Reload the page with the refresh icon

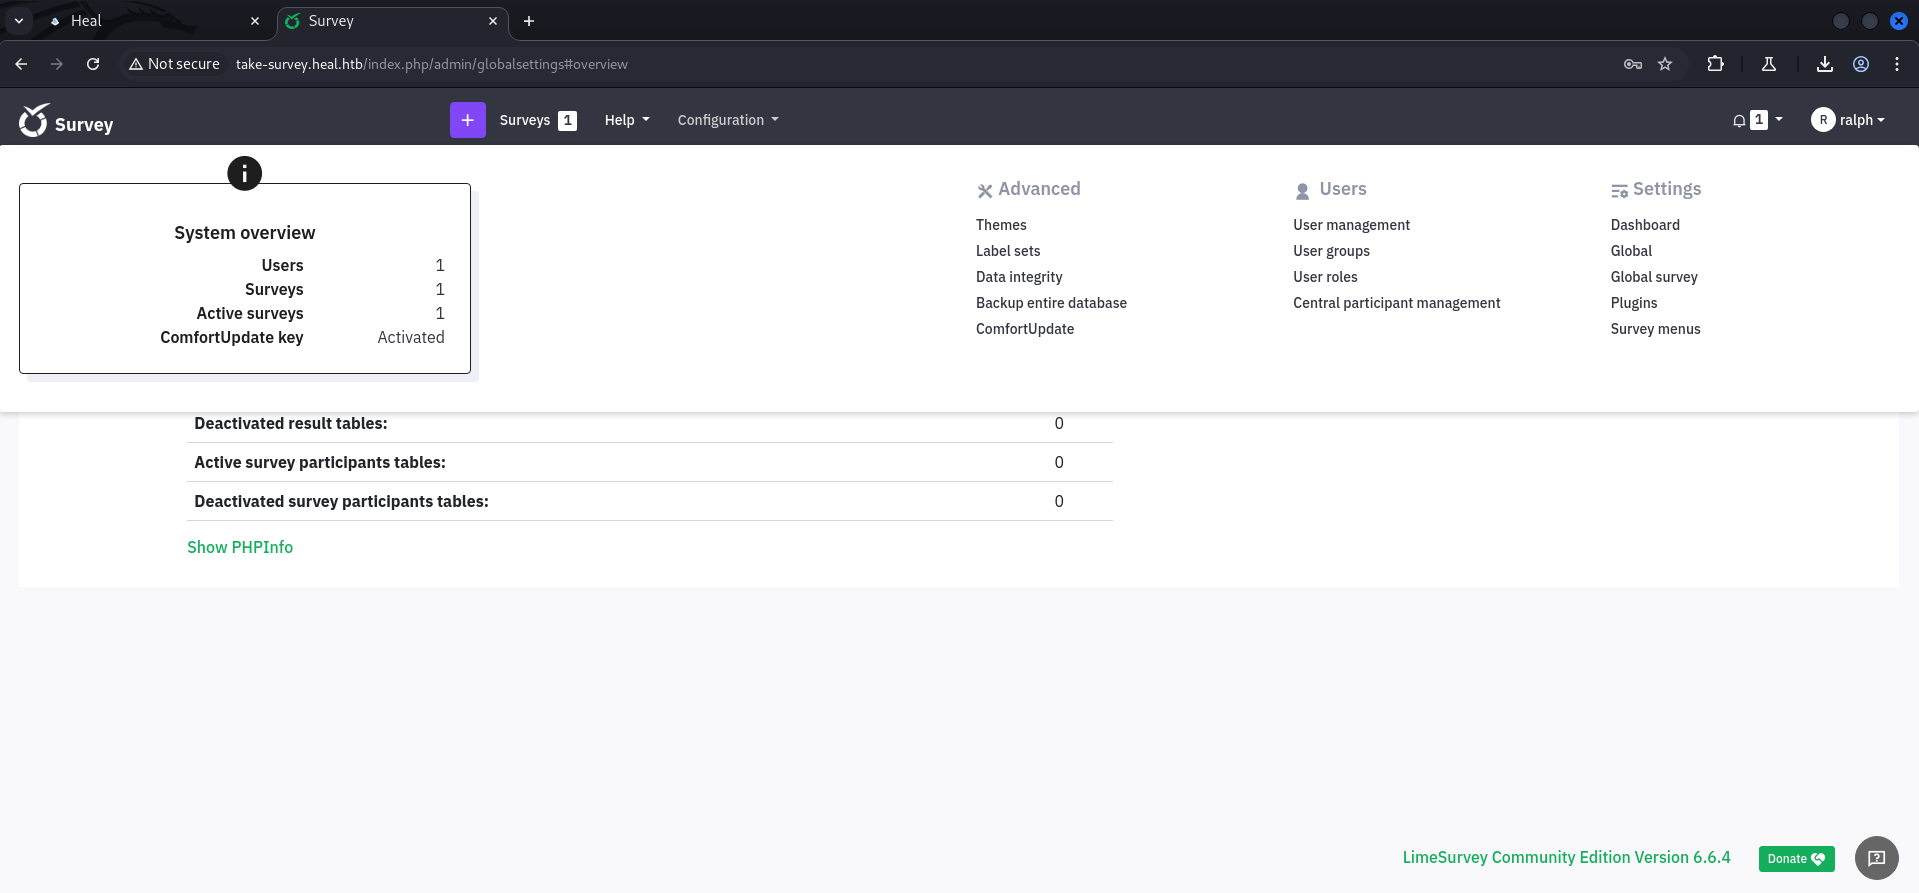(x=93, y=64)
